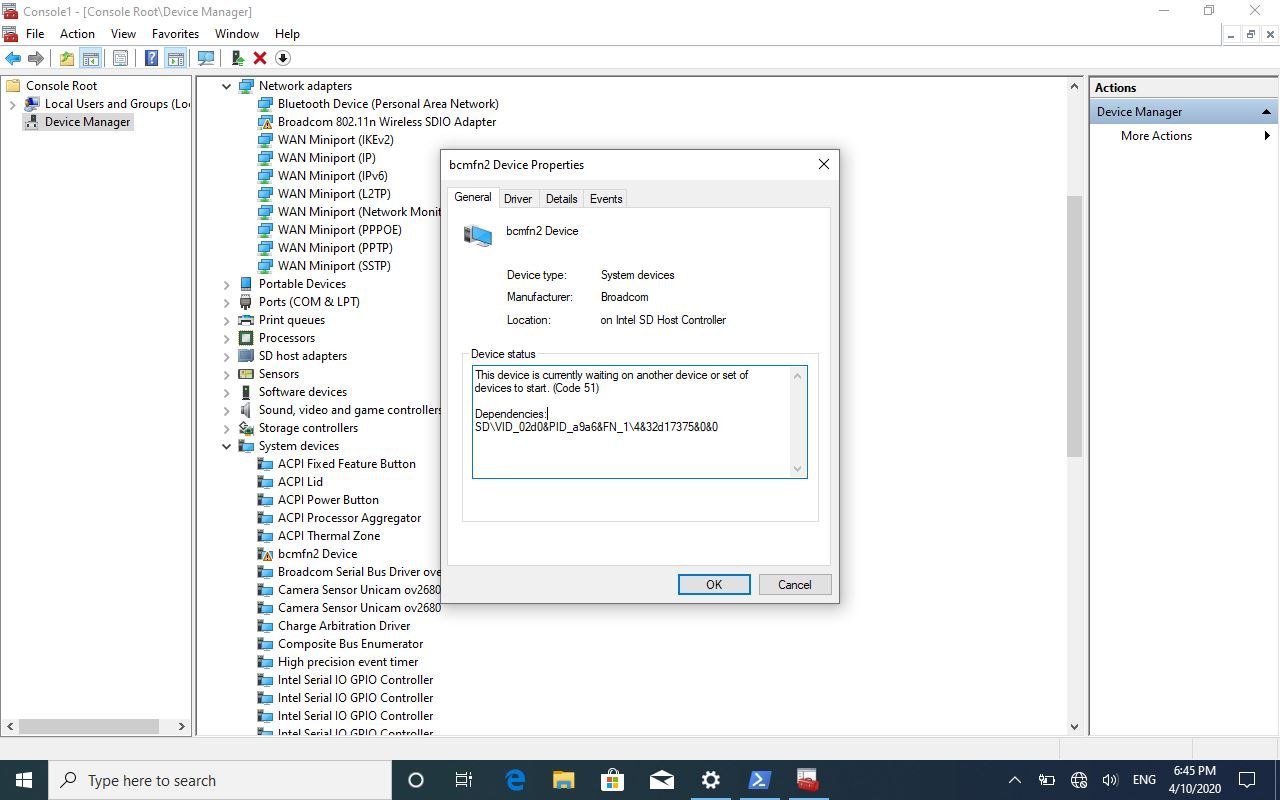Click MMC console toolbox taskbar icon

[x=807, y=780]
